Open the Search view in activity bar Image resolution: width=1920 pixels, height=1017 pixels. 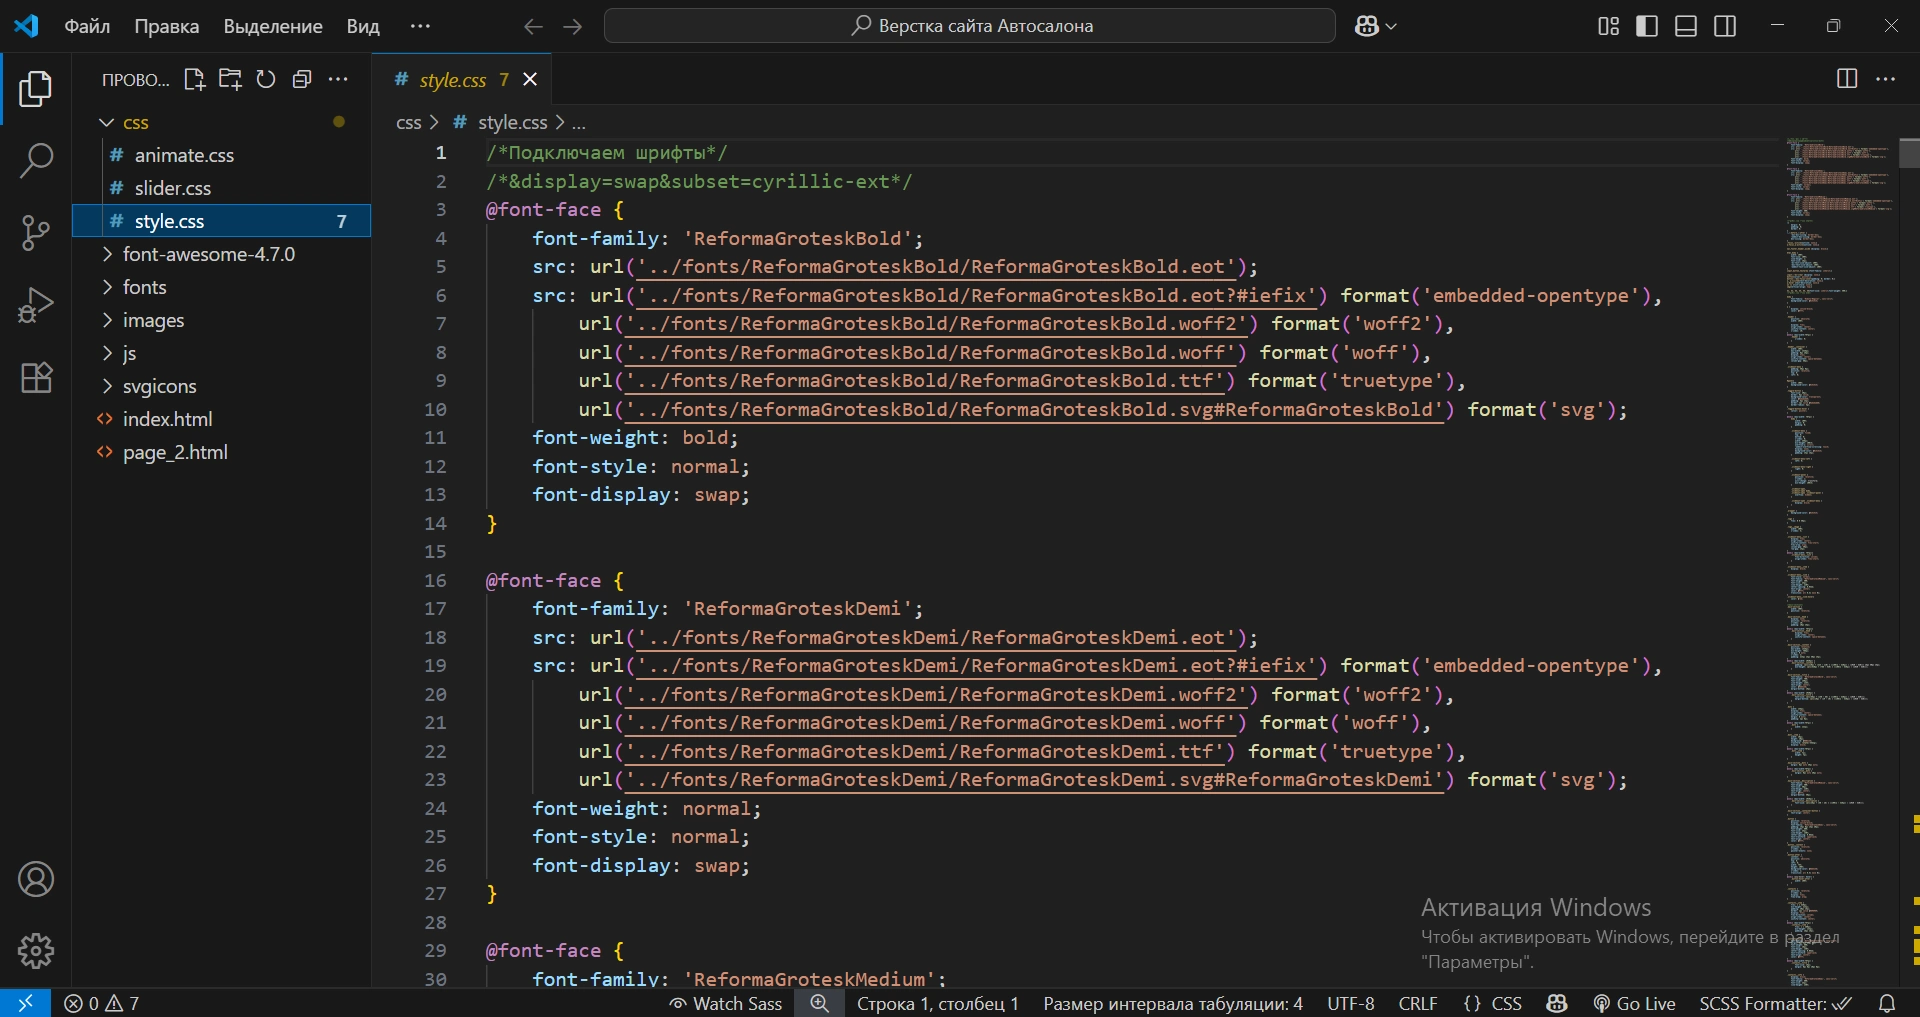pyautogui.click(x=36, y=160)
